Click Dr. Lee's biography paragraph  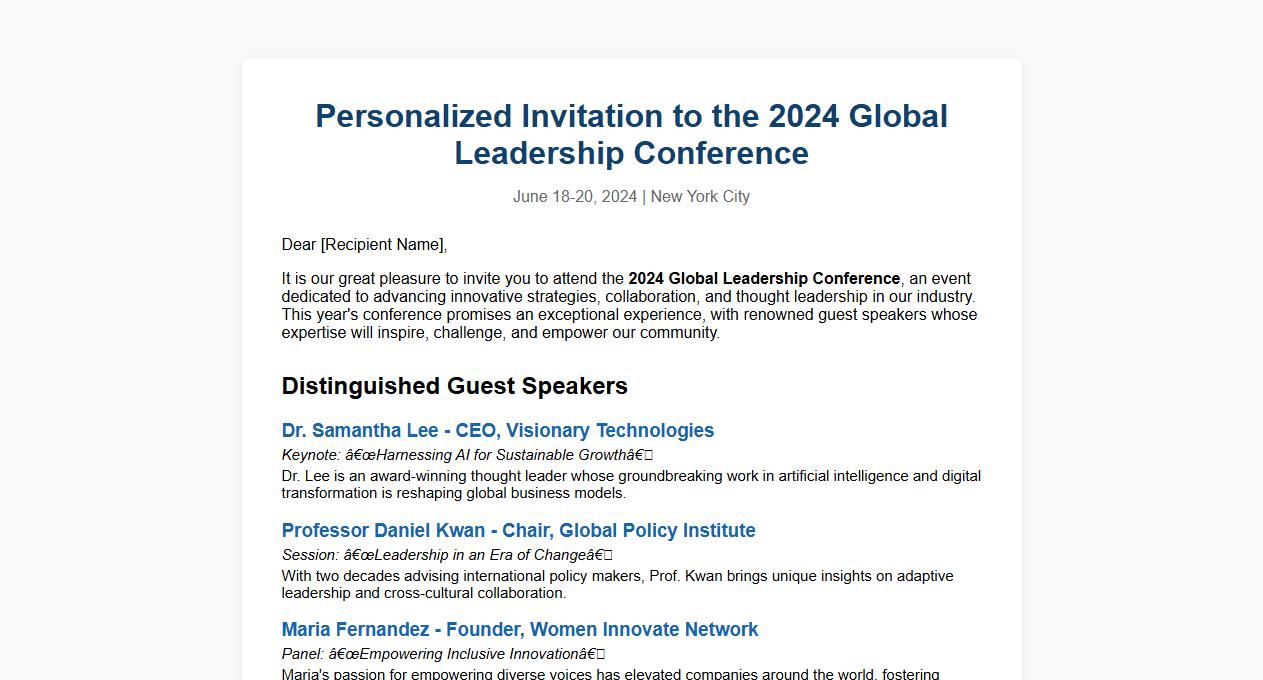coord(630,484)
